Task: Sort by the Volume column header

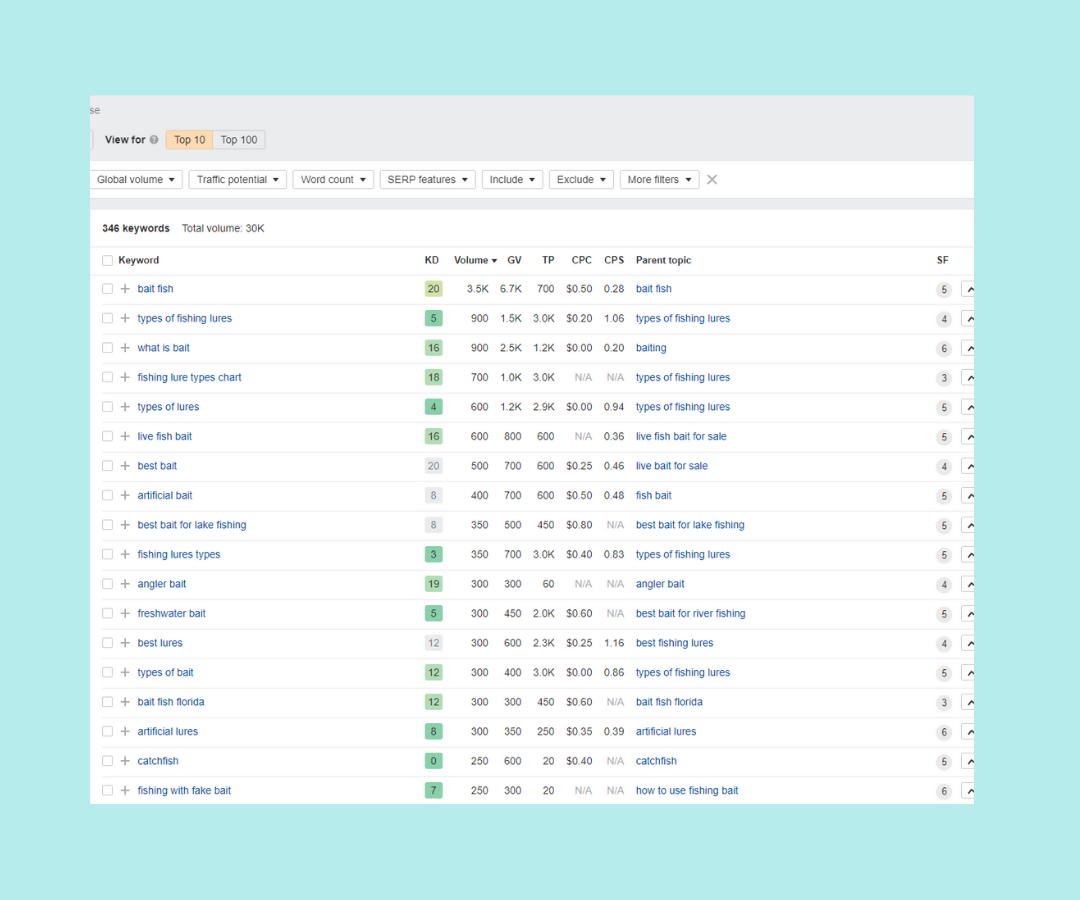Action: (x=475, y=260)
